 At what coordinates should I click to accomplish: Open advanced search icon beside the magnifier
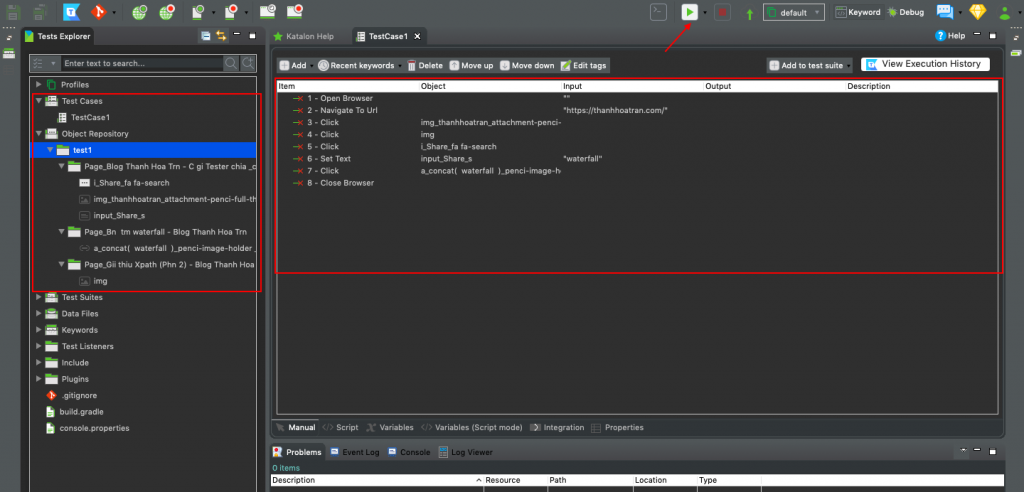[248, 63]
